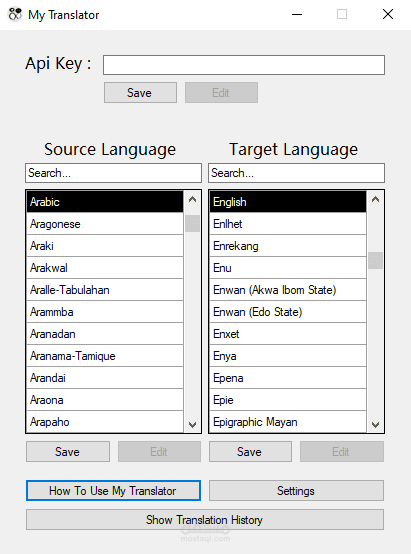Select Arakwal in Source Language list

coord(105,268)
